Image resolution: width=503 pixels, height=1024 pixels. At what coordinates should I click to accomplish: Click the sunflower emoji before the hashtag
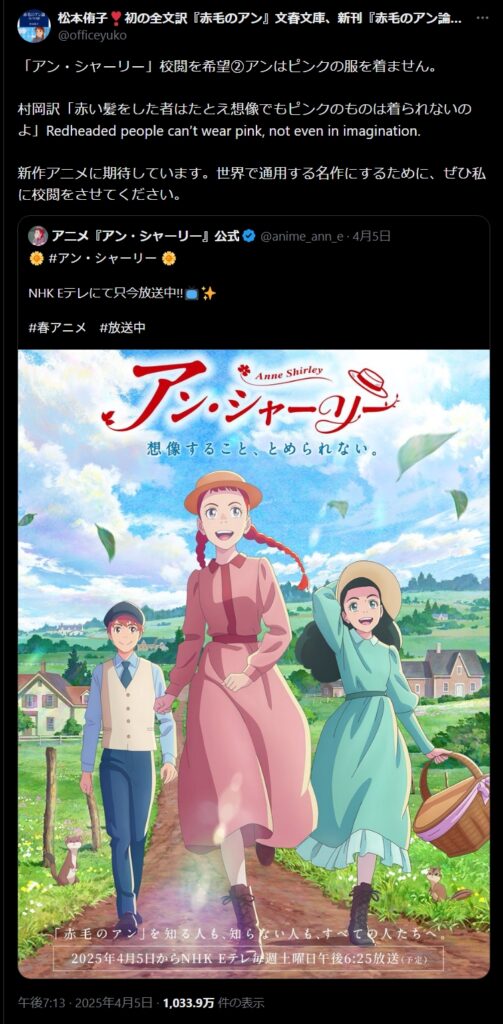37,259
